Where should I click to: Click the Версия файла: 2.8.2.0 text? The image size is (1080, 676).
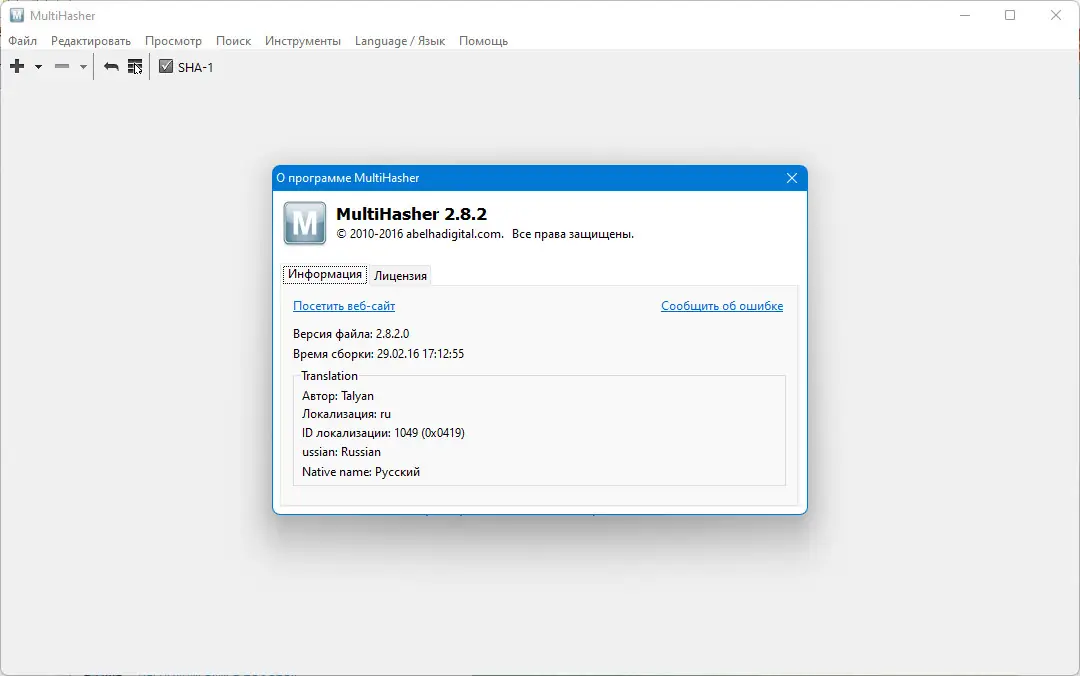coord(351,334)
